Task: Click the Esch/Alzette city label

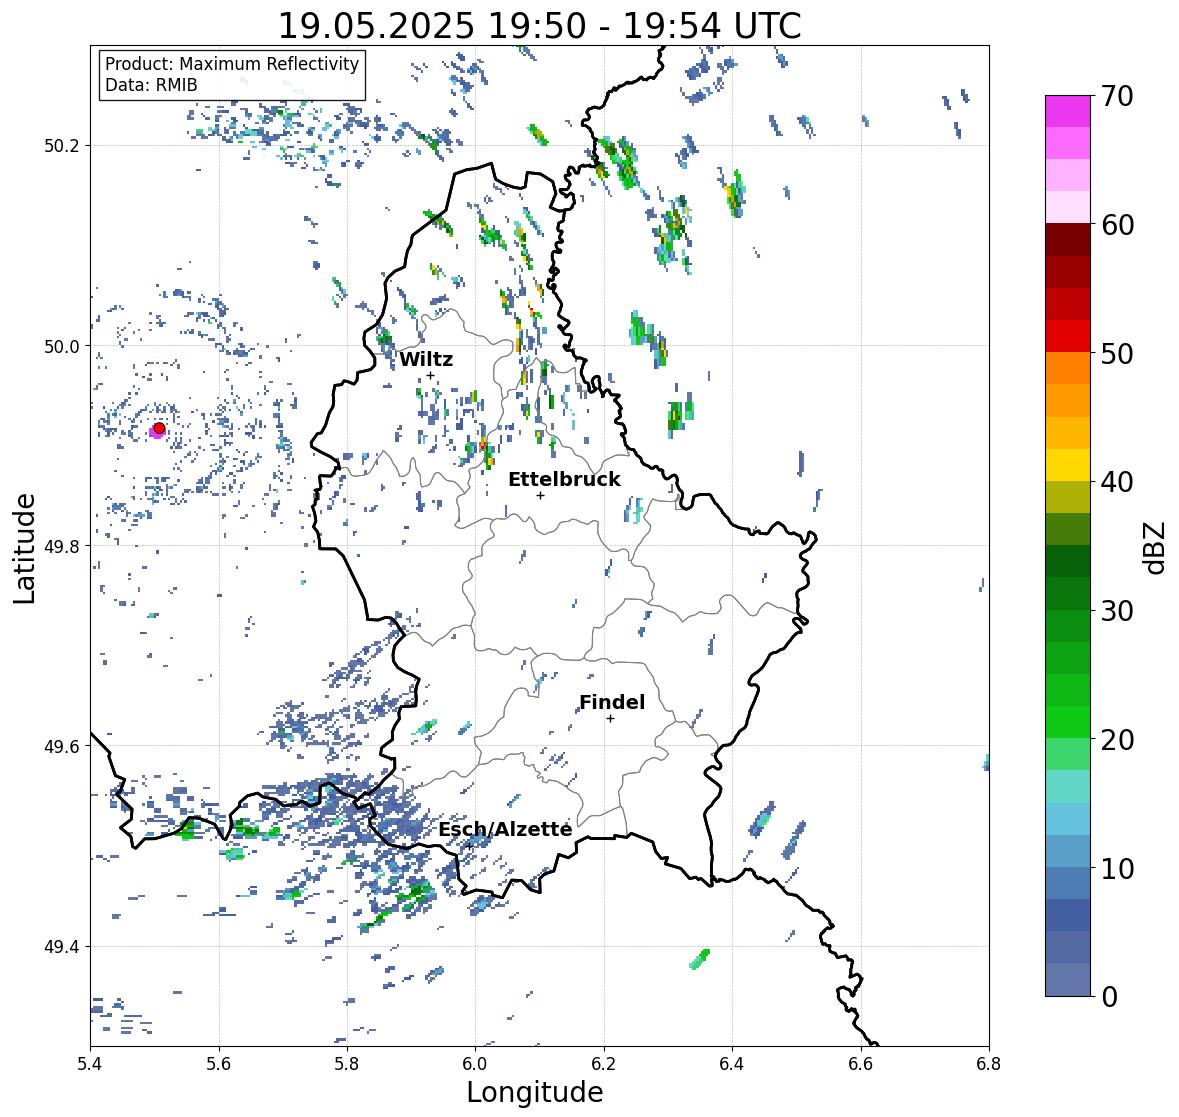Action: (x=505, y=829)
